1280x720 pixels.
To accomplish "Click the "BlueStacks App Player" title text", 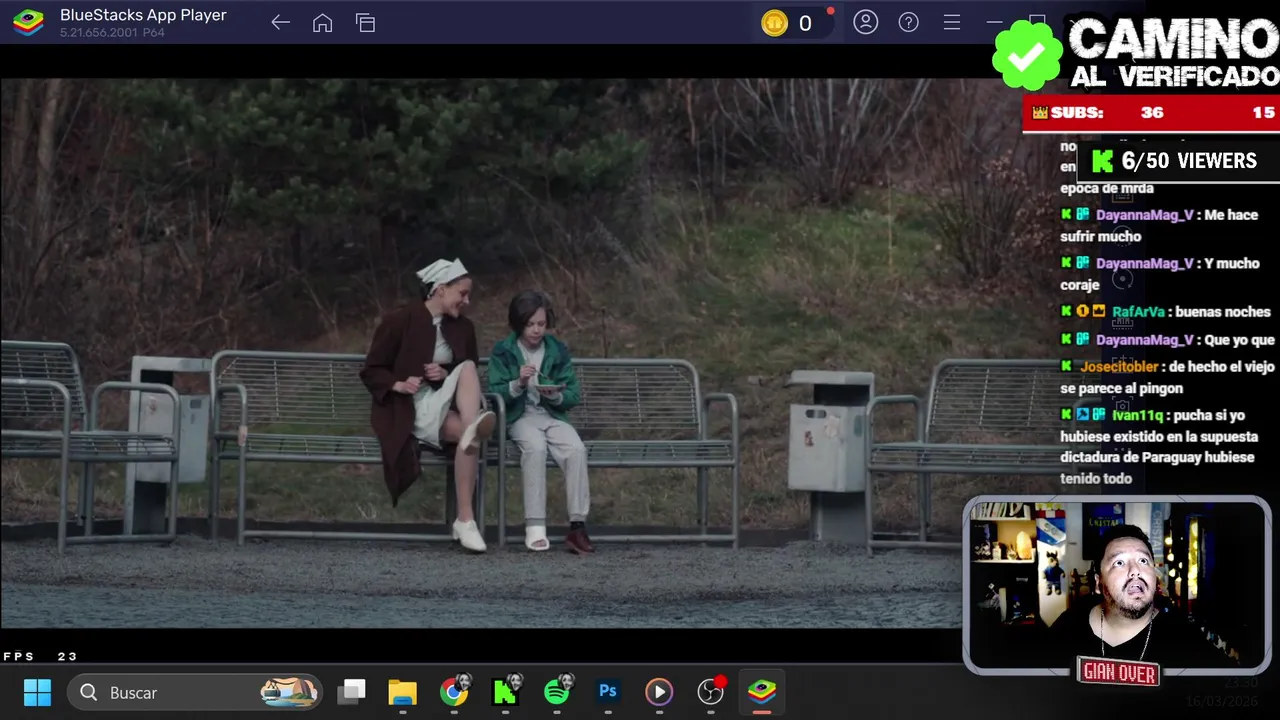I will point(143,15).
